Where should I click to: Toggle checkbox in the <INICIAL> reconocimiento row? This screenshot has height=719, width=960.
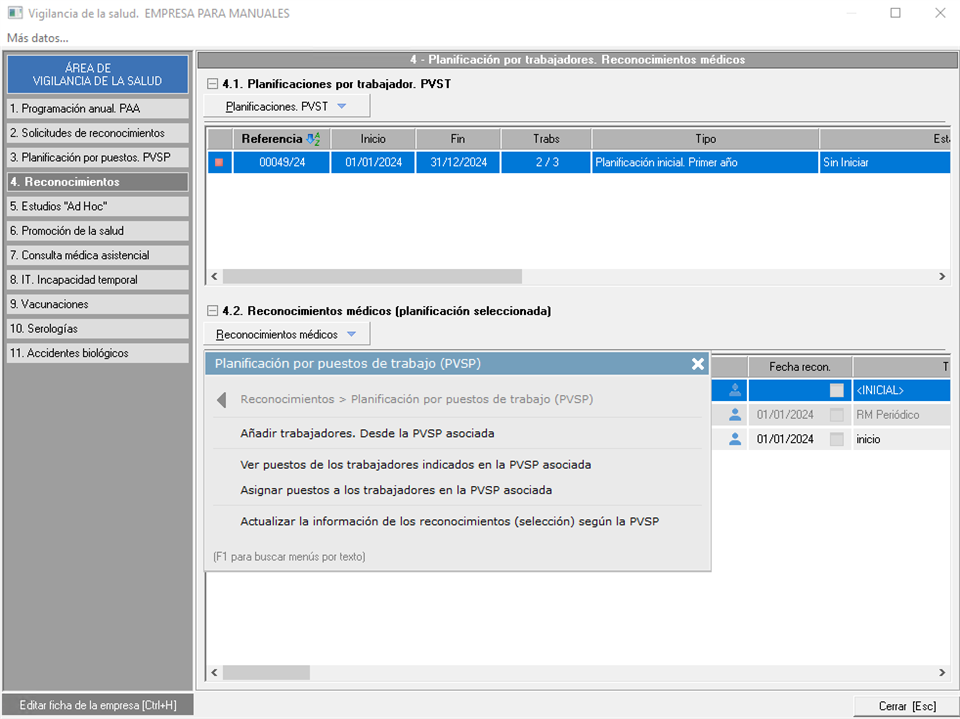coord(836,390)
